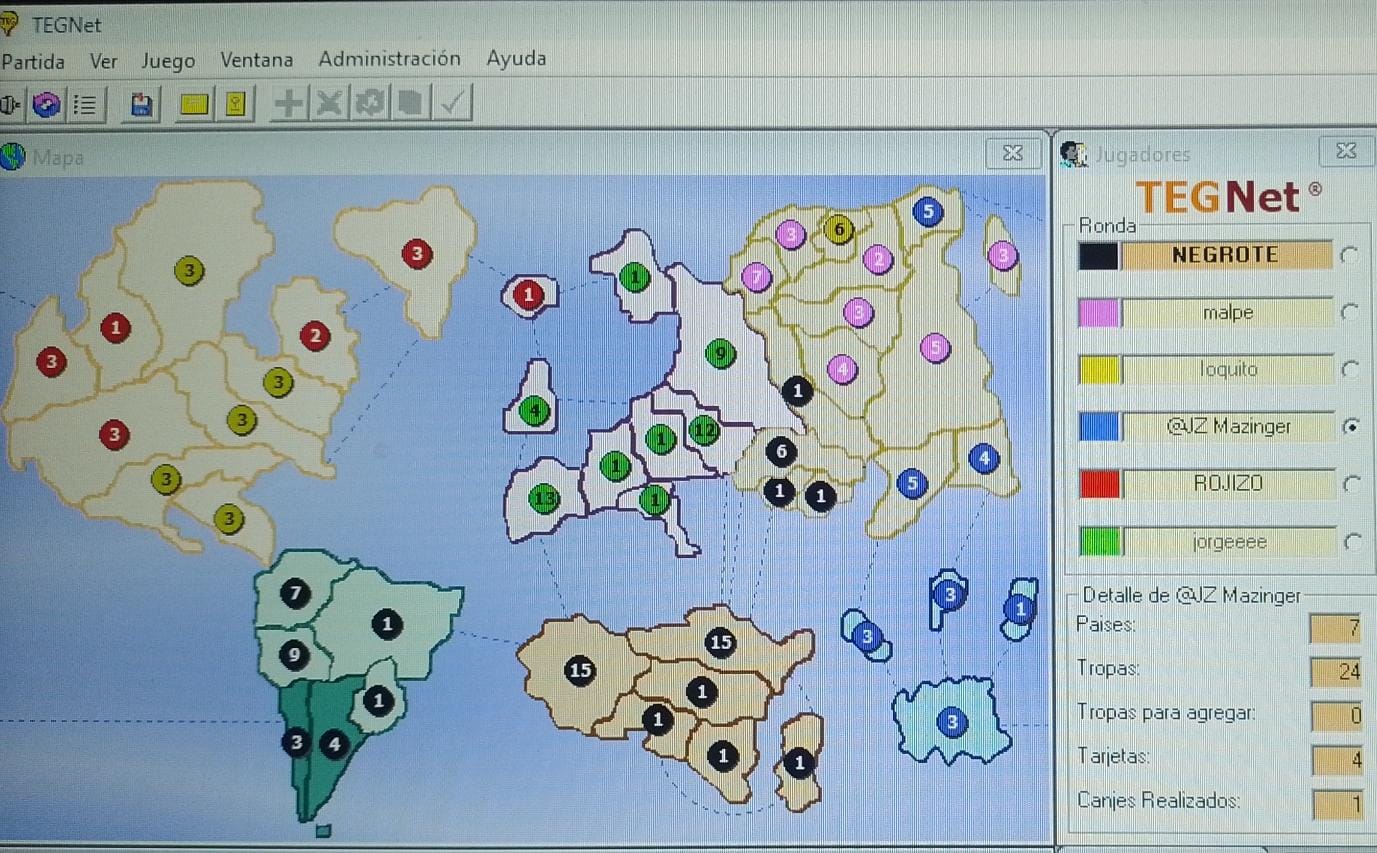
Task: Click the Tropas value field showing 24
Action: [1337, 672]
